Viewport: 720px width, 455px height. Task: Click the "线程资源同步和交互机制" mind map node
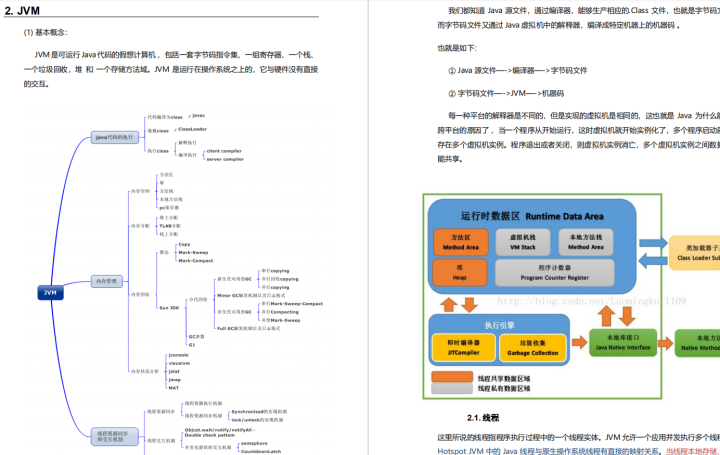[114, 436]
